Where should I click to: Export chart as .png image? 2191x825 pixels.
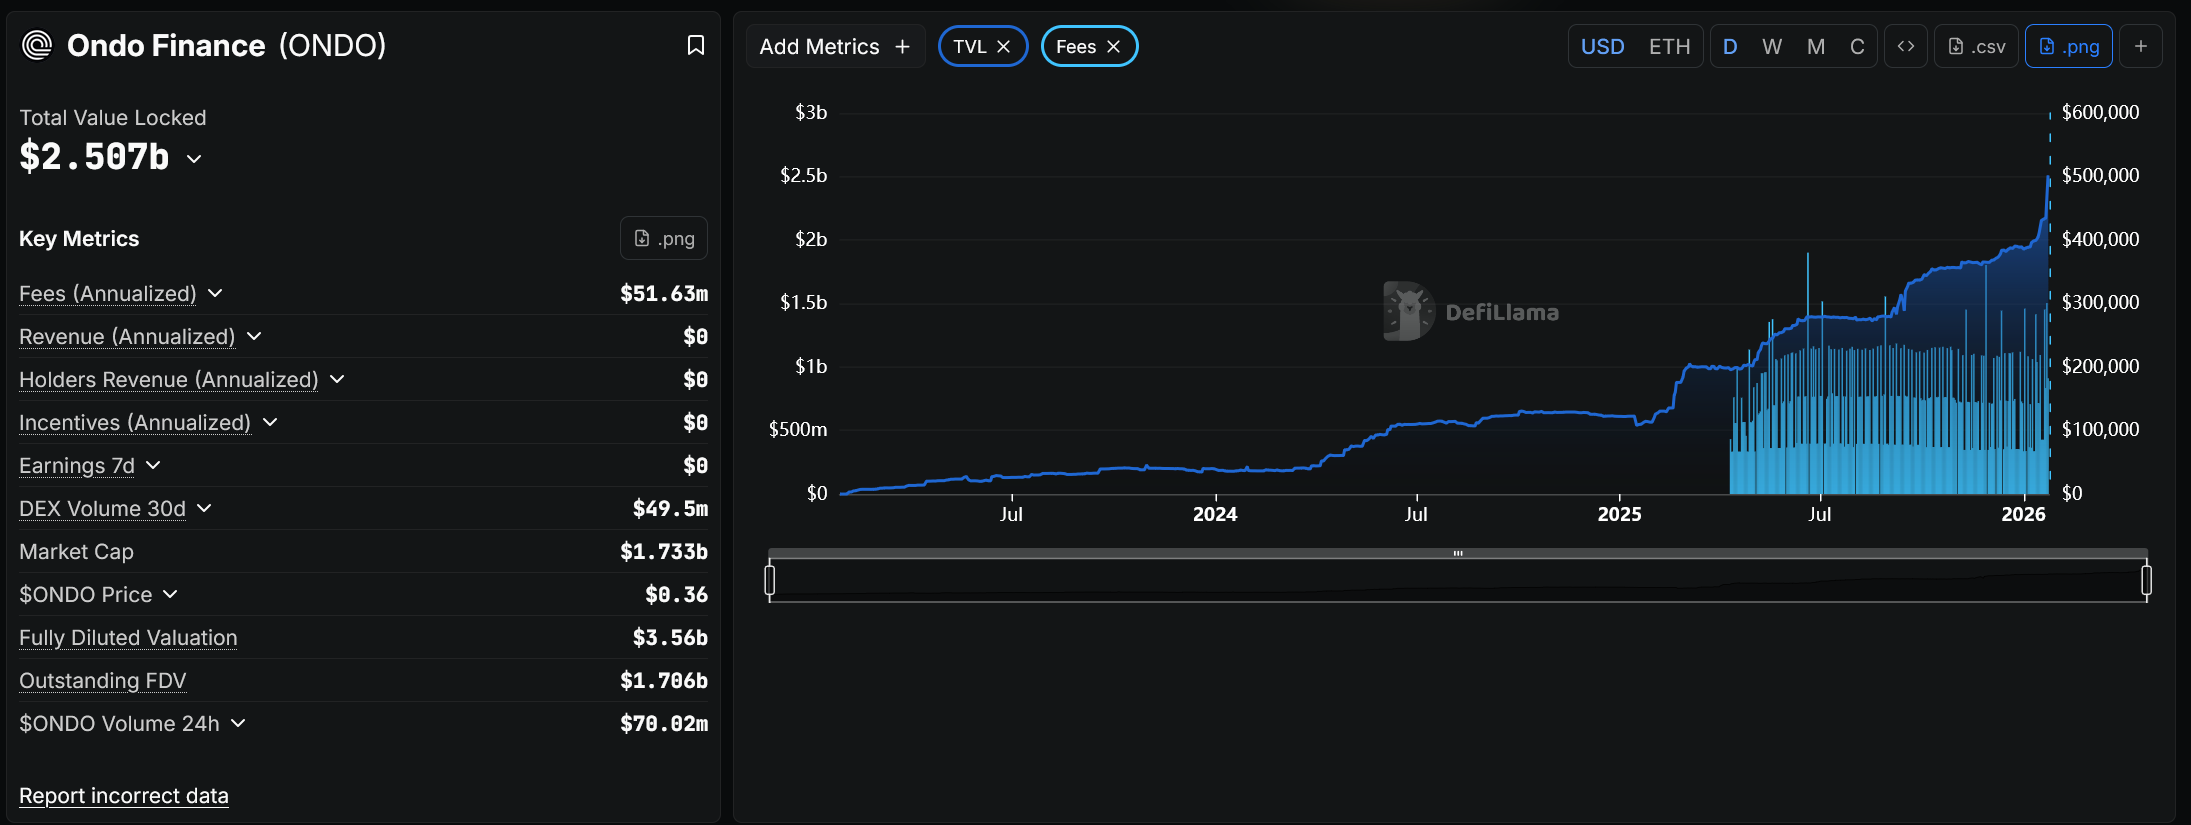2068,46
